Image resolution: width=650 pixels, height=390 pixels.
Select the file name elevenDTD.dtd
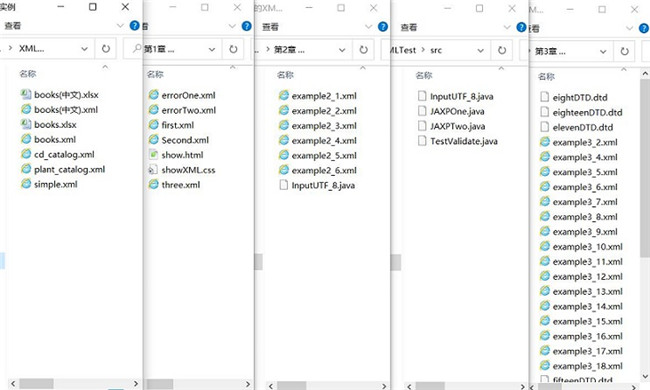[583, 127]
